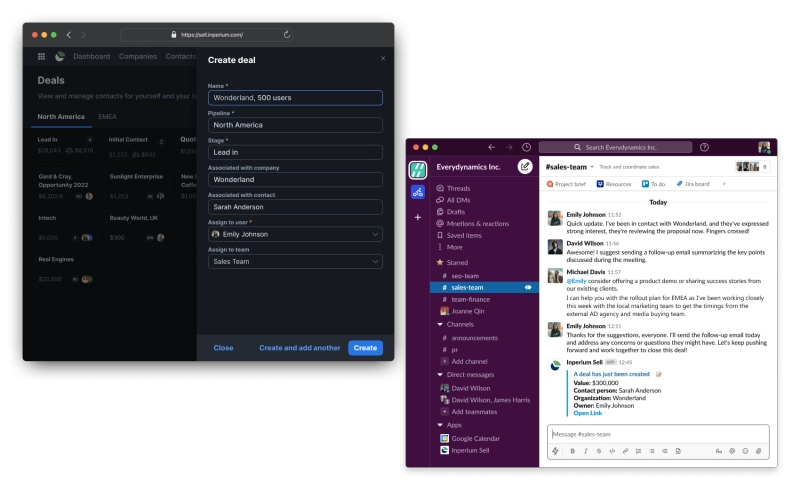The width and height of the screenshot is (800, 490).
Task: Collapse the Apps section in Slack
Action: click(x=440, y=425)
